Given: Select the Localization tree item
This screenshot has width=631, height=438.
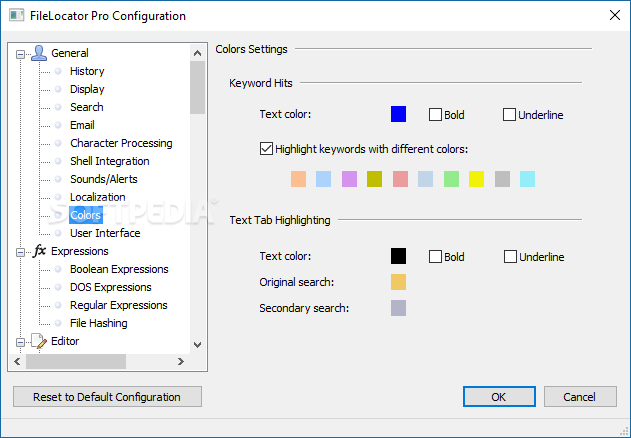Looking at the screenshot, I should click(x=97, y=197).
